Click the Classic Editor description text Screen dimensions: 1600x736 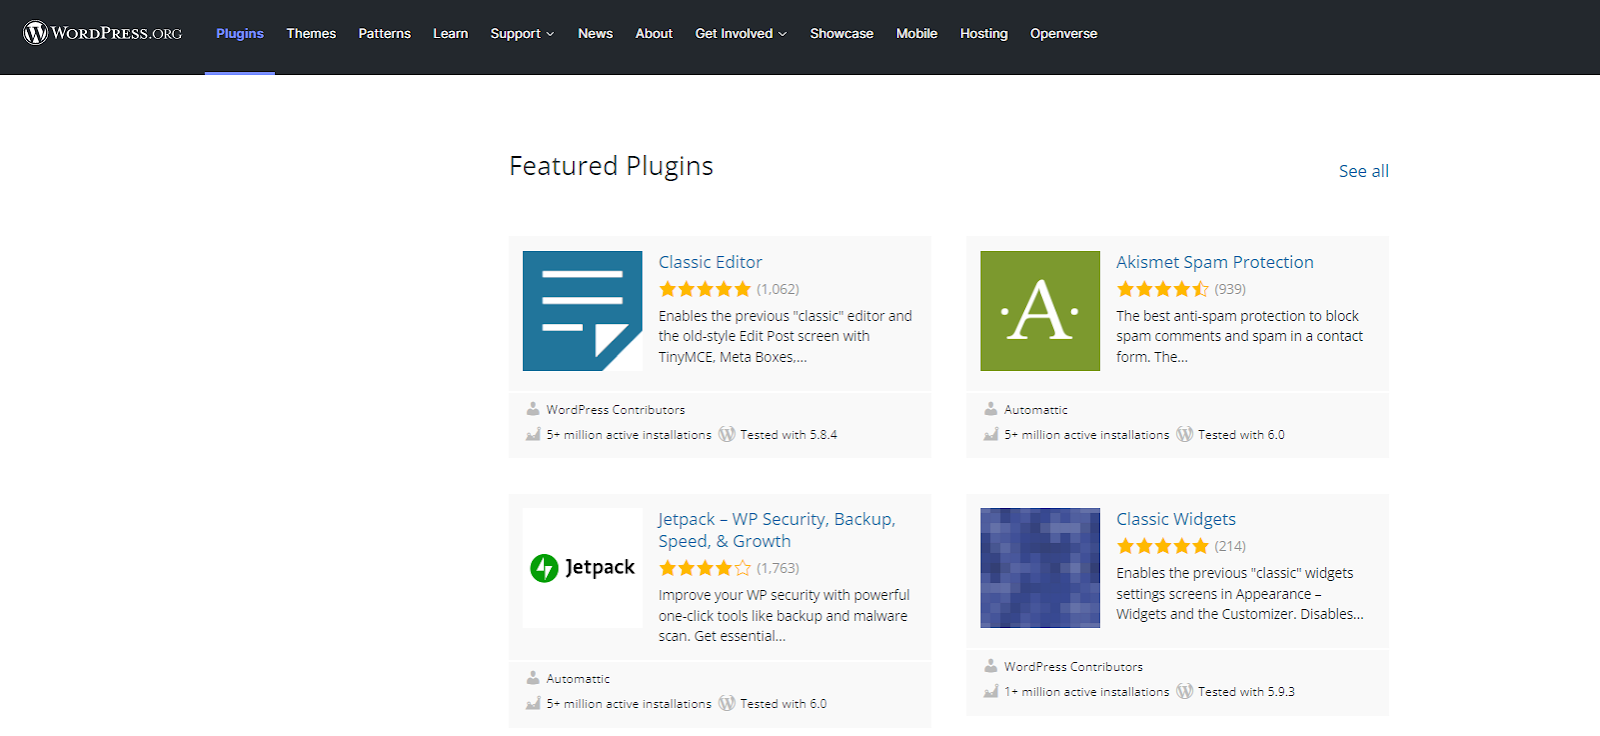(x=785, y=336)
